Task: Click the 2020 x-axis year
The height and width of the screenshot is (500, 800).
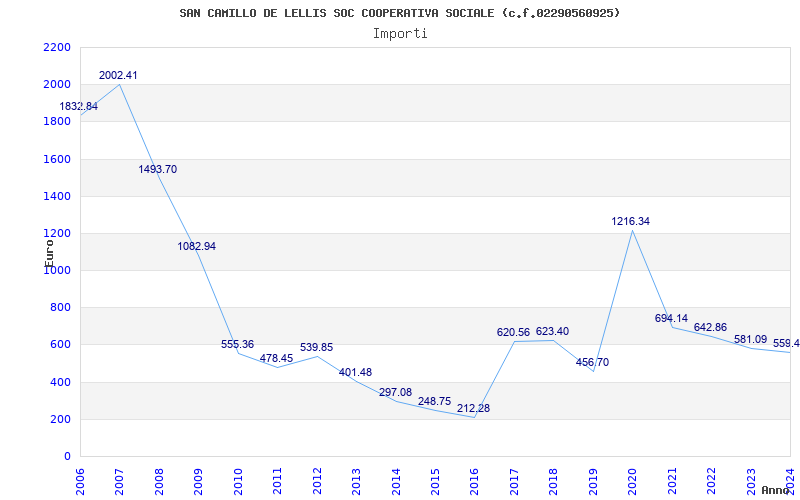Action: pyautogui.click(x=633, y=482)
